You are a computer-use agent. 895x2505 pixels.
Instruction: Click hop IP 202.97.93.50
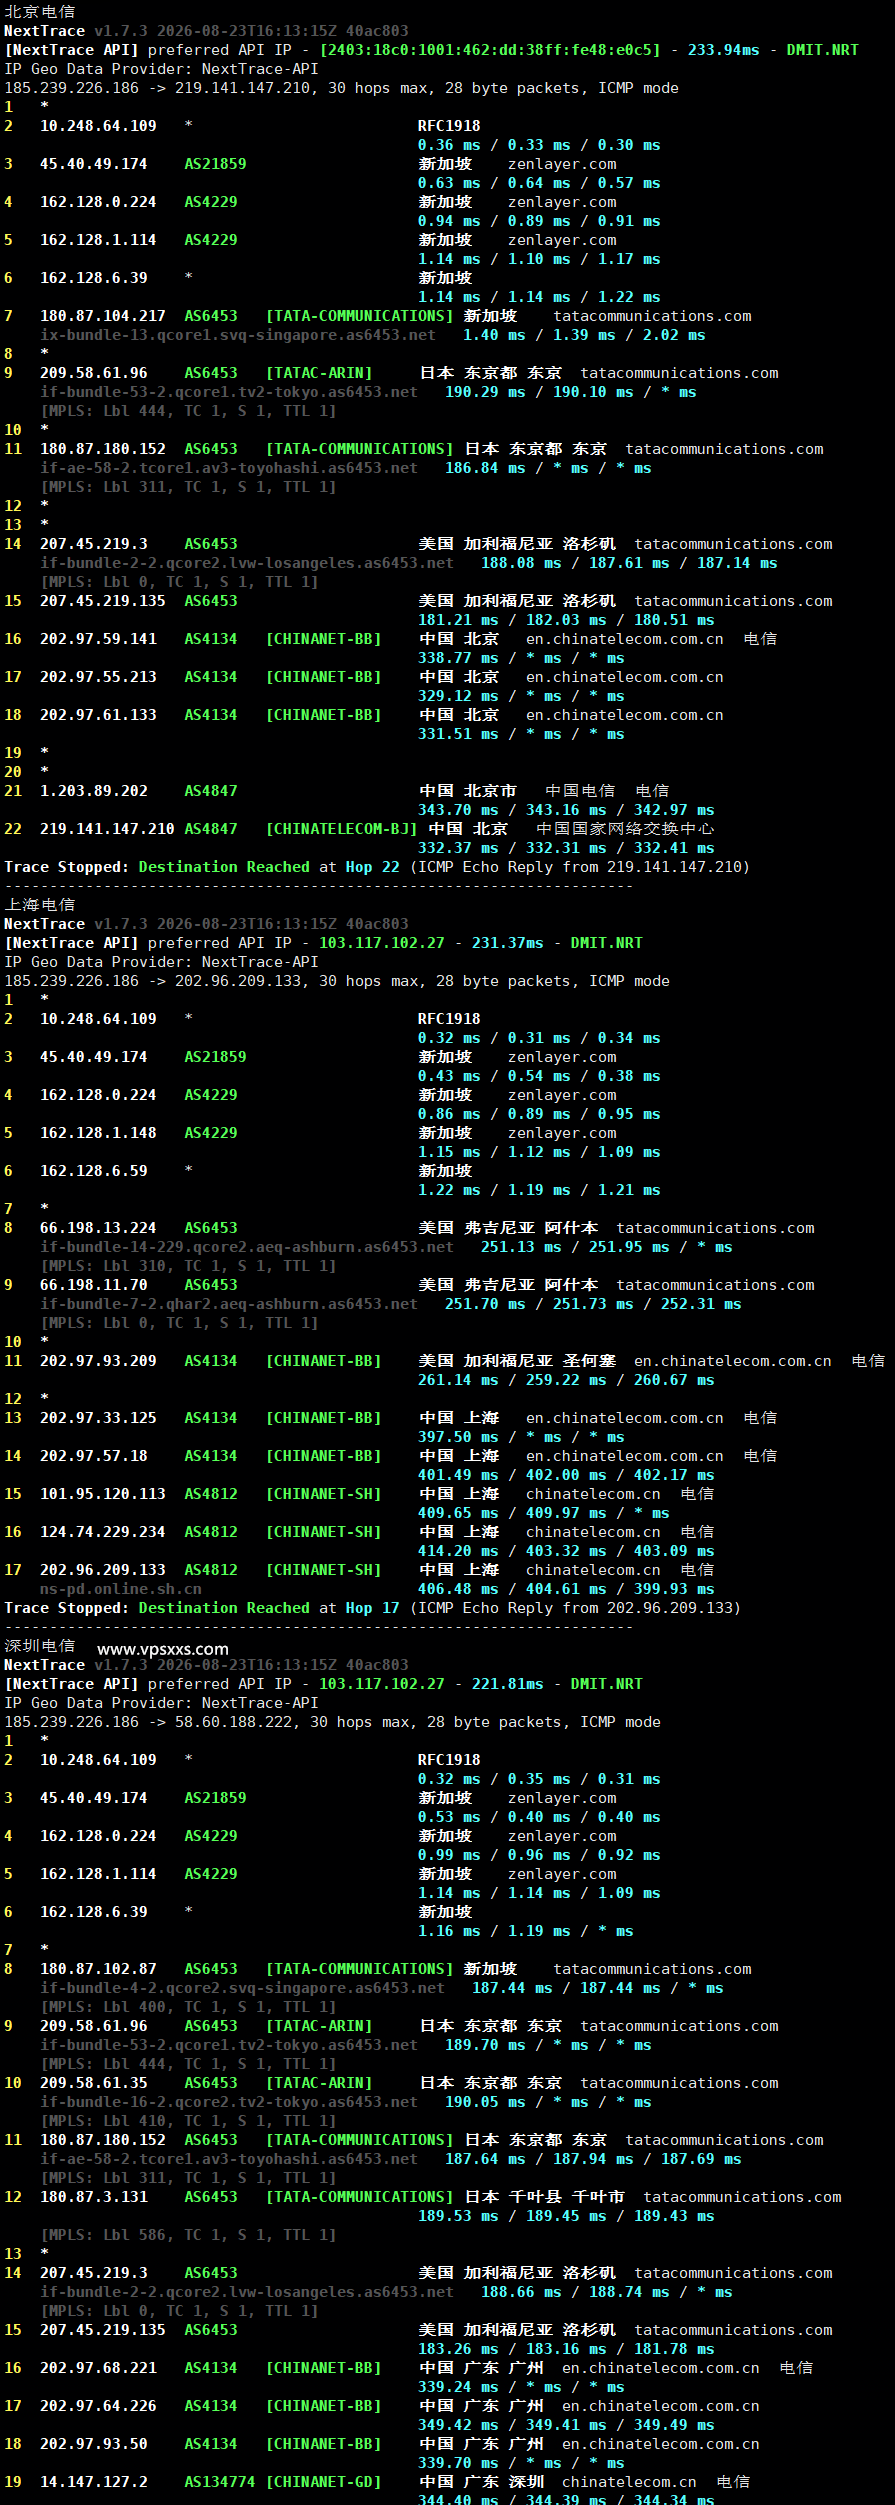(94, 2444)
